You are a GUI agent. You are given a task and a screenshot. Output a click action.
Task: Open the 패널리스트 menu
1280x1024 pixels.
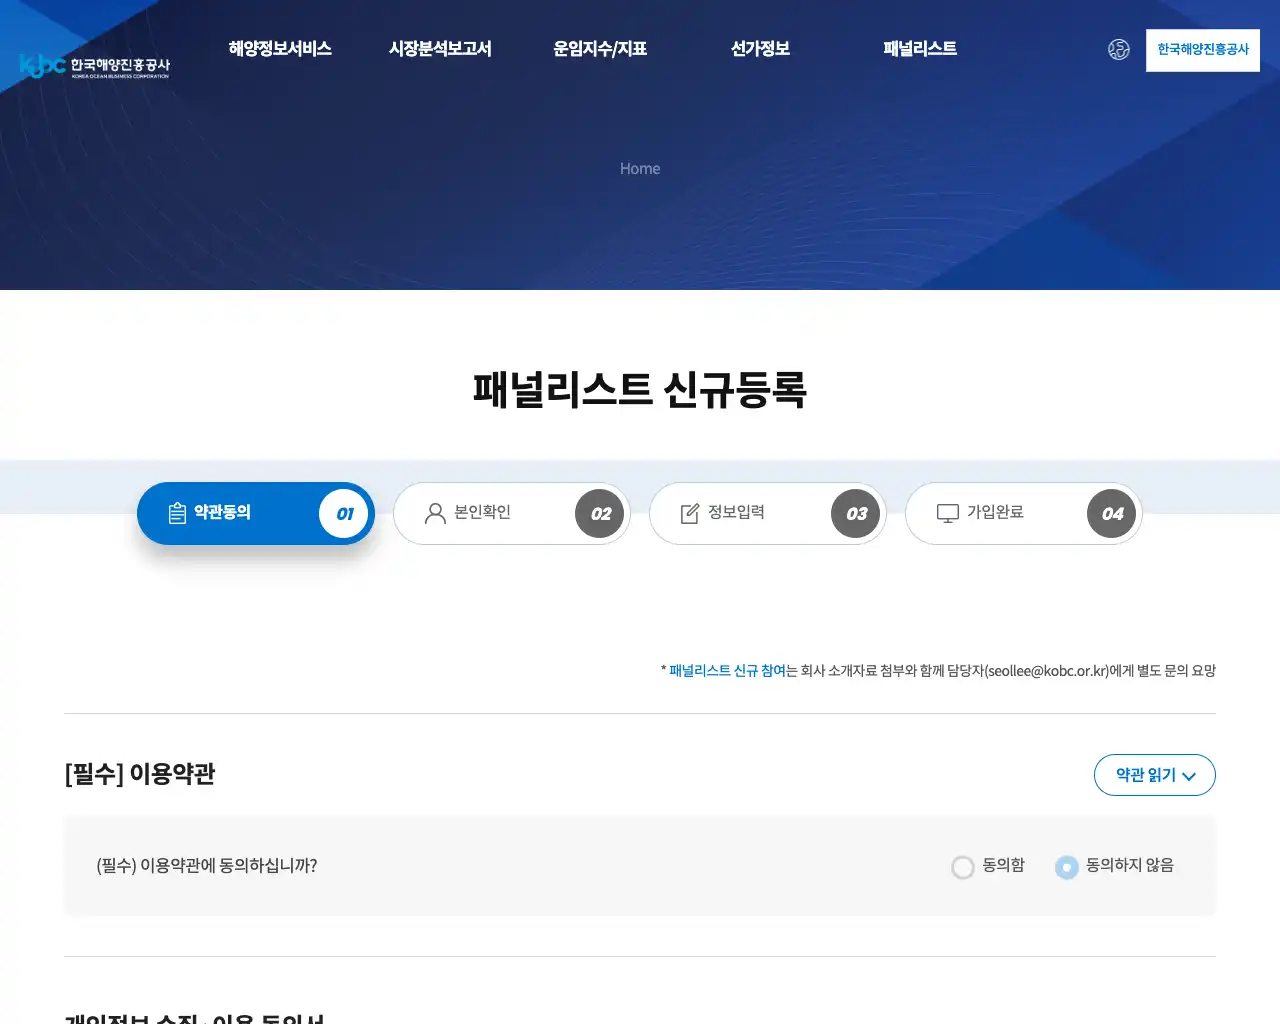pos(920,49)
